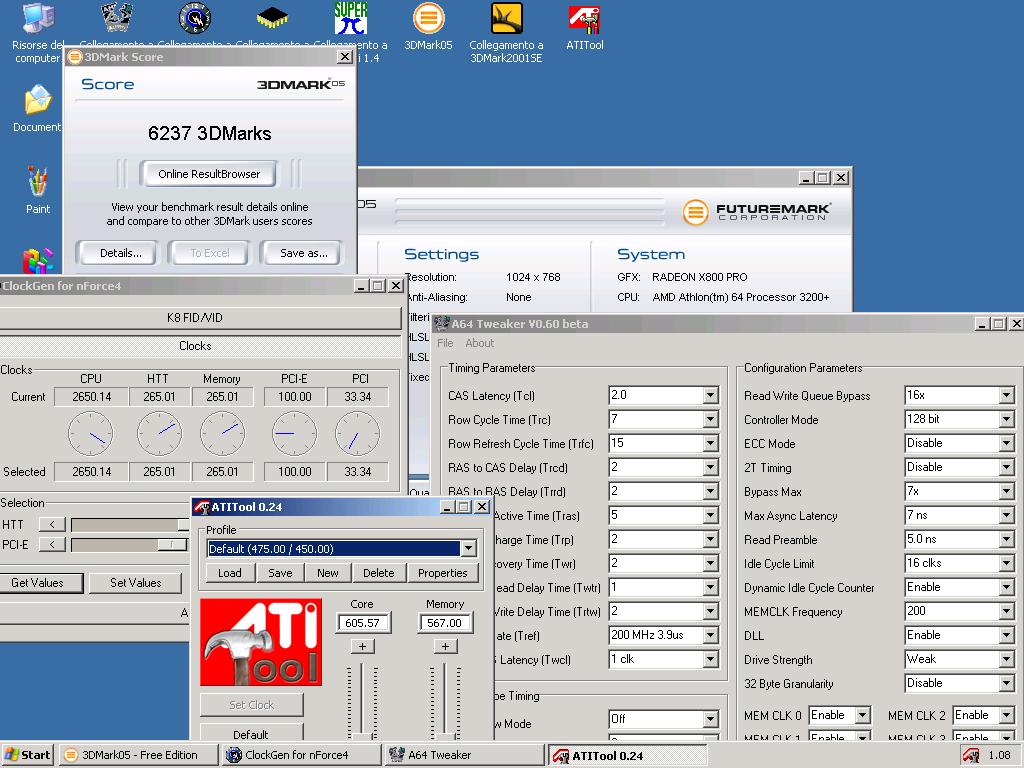This screenshot has height=768, width=1024.
Task: Select the K8 FID/VID section in ClockGen
Action: coord(200,318)
